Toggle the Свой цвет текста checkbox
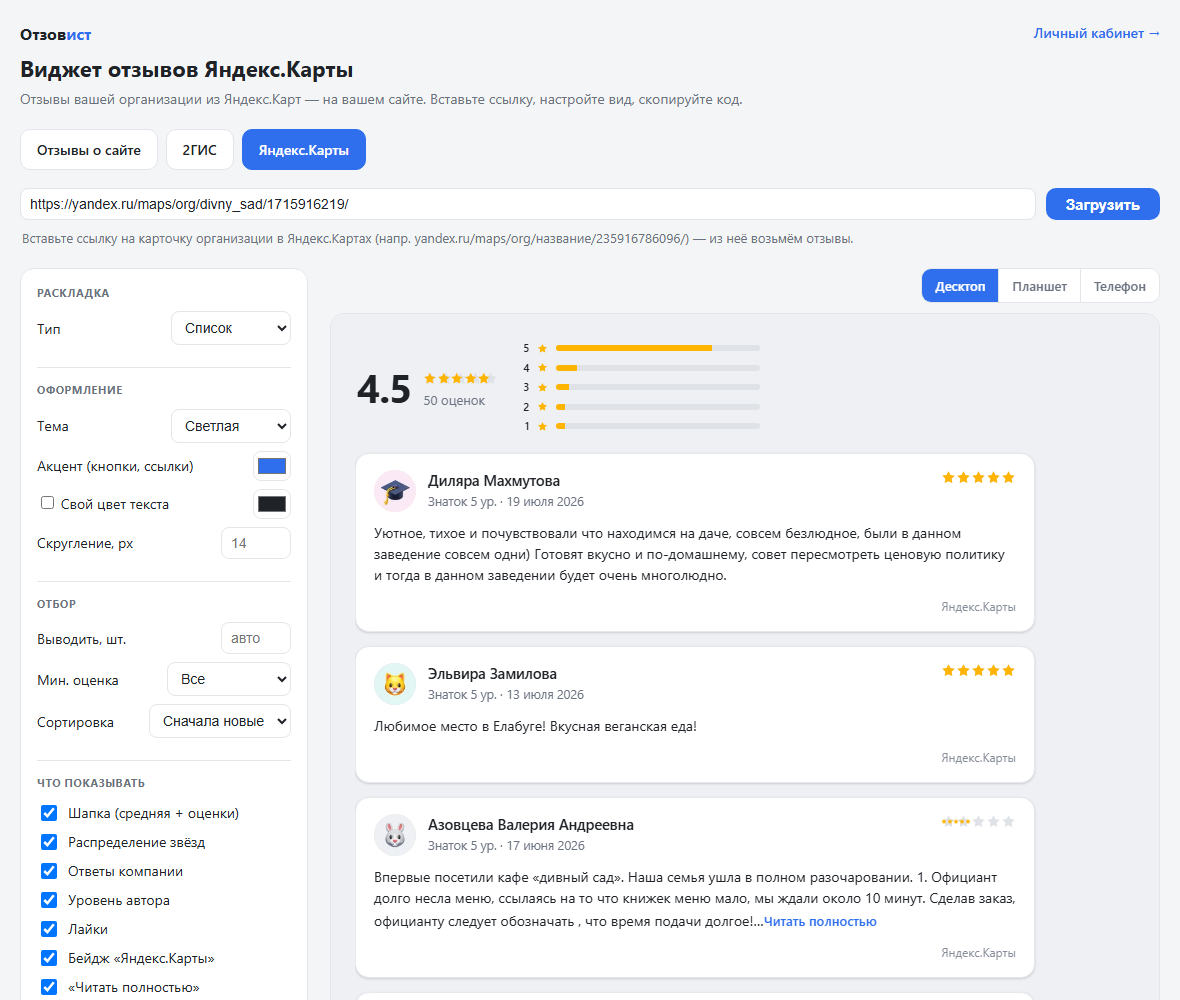Image resolution: width=1180 pixels, height=1000 pixels. point(47,503)
